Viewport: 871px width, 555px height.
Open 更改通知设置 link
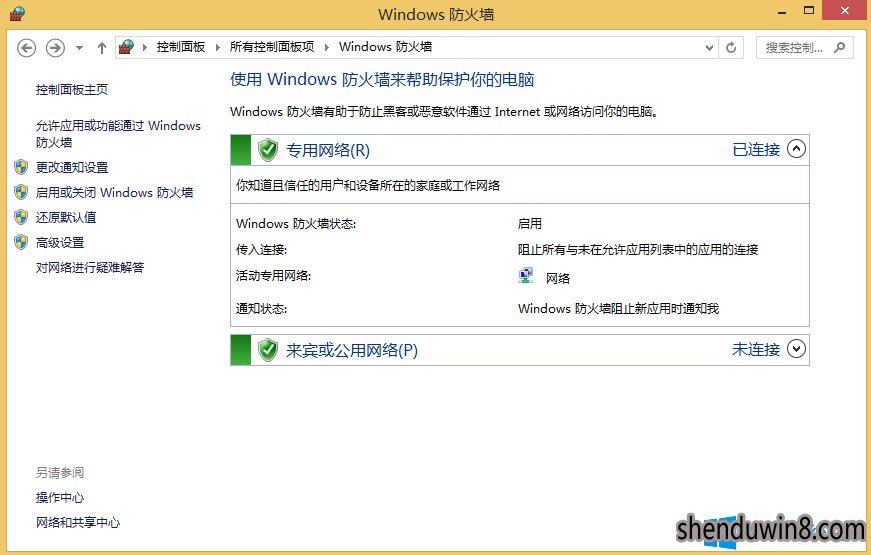72,167
